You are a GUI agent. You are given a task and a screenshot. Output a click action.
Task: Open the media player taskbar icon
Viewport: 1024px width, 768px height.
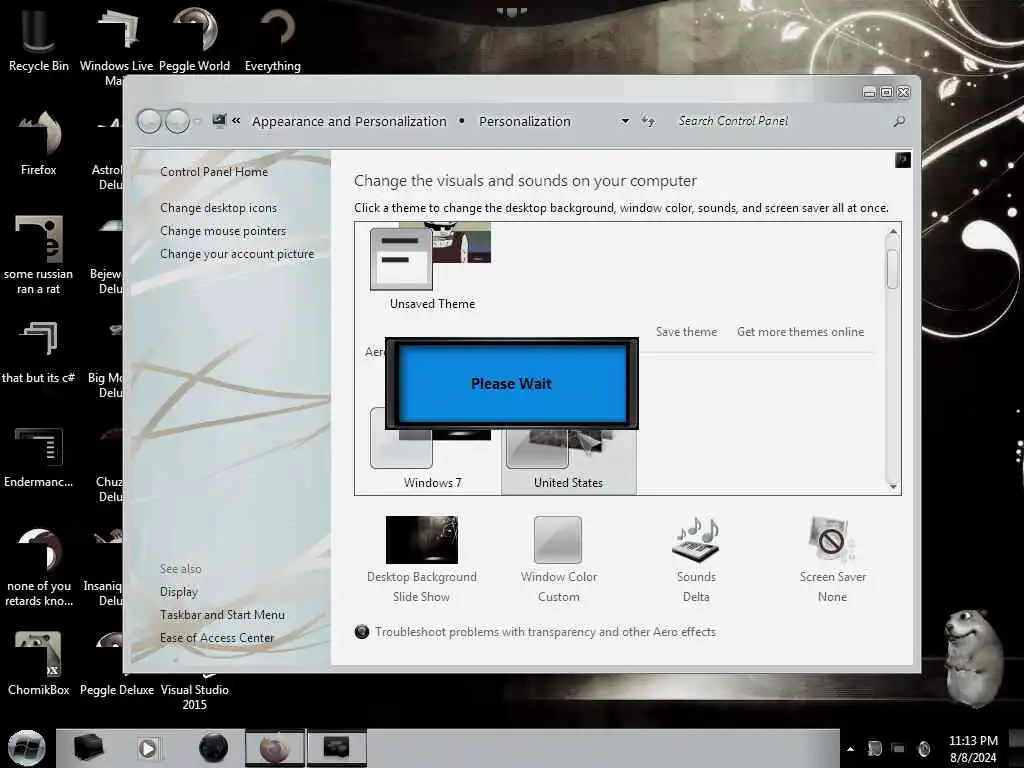tap(148, 748)
